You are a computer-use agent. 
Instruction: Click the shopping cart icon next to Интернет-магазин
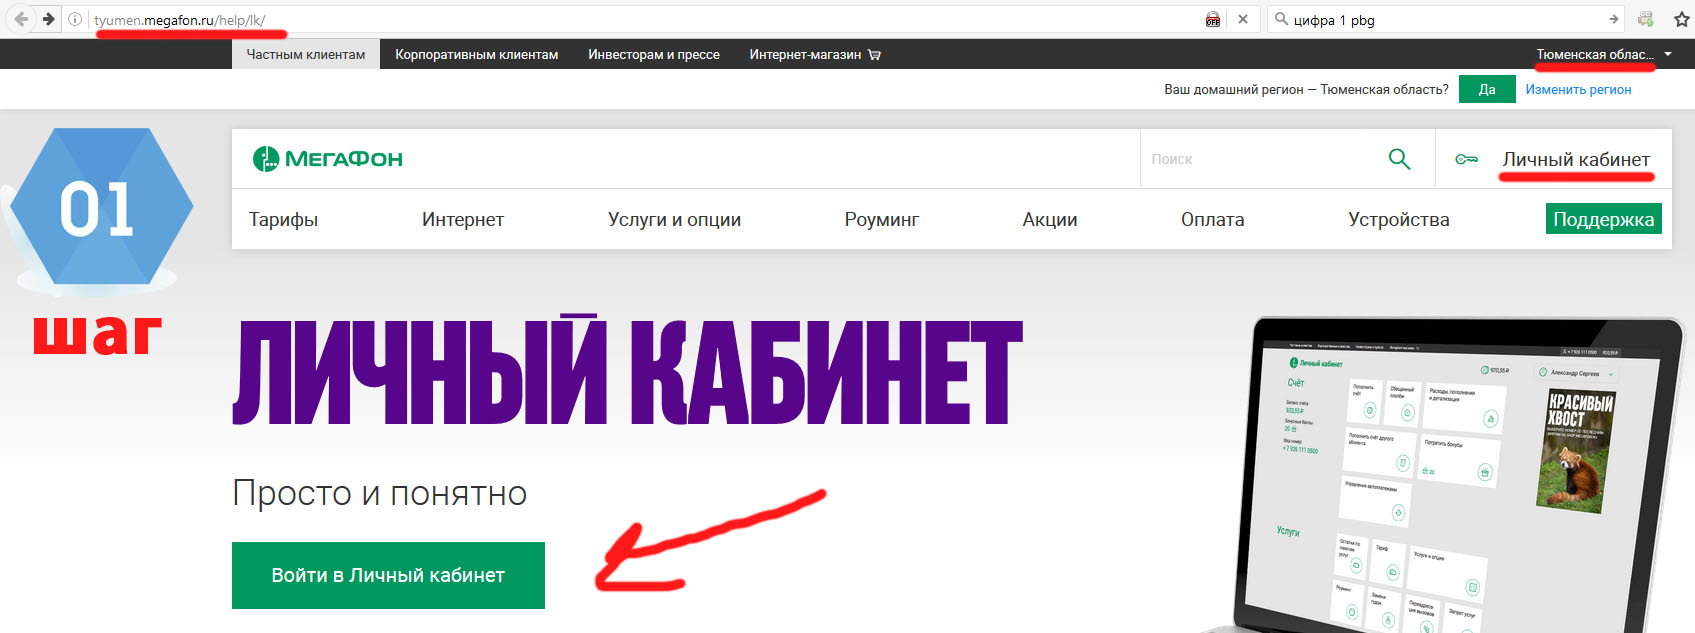[x=874, y=55]
